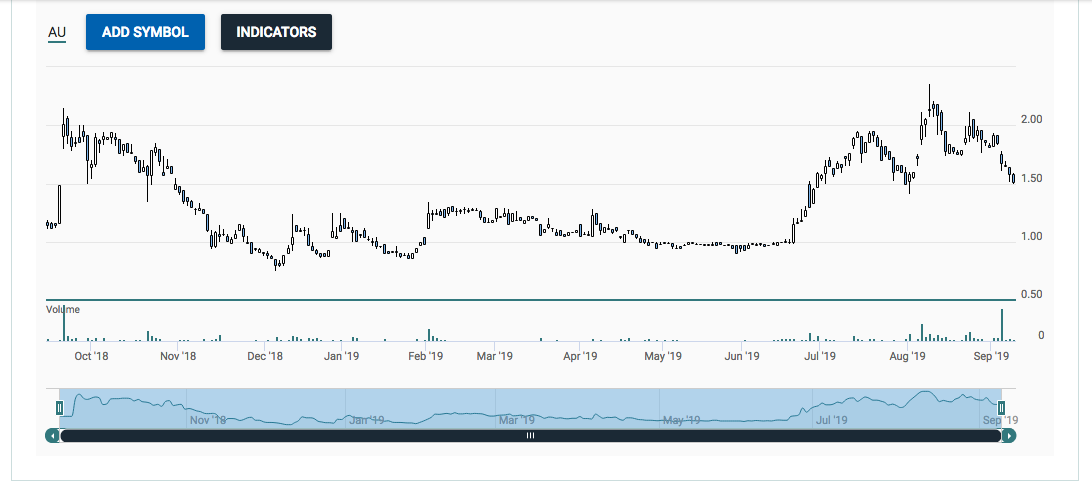
Task: Click the Mar '19 label in navigator
Action: [x=516, y=420]
